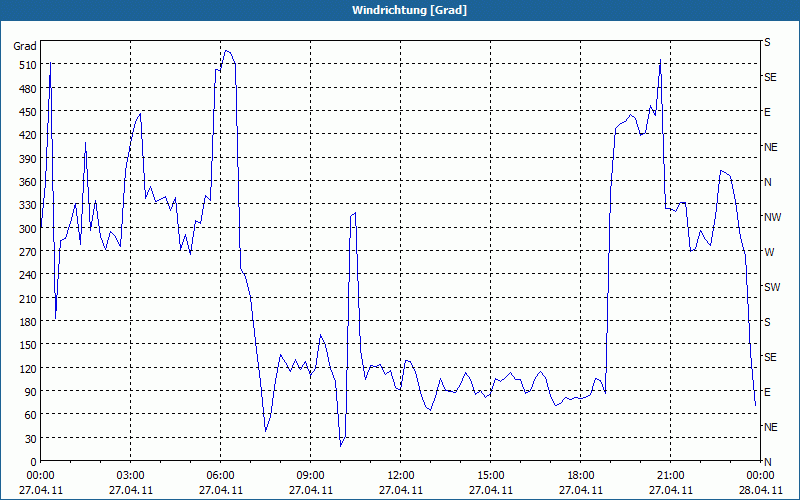
Task: Click the 120 y-axis value
Action: pyautogui.click(x=28, y=368)
